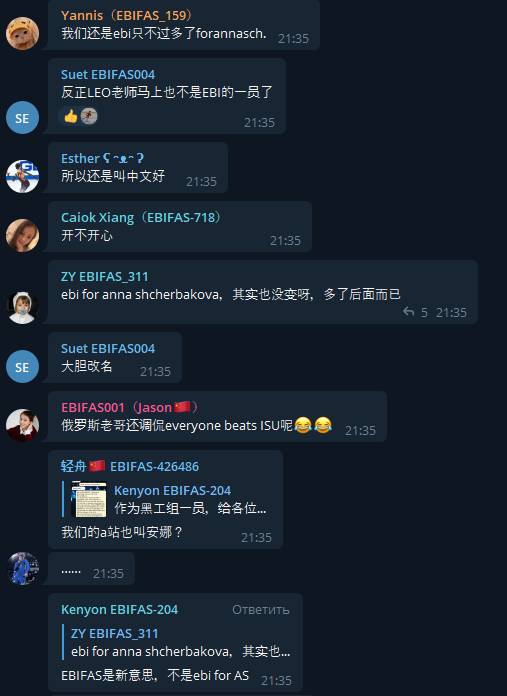Click sender name EBIFAS001（Jason）

coord(131,407)
